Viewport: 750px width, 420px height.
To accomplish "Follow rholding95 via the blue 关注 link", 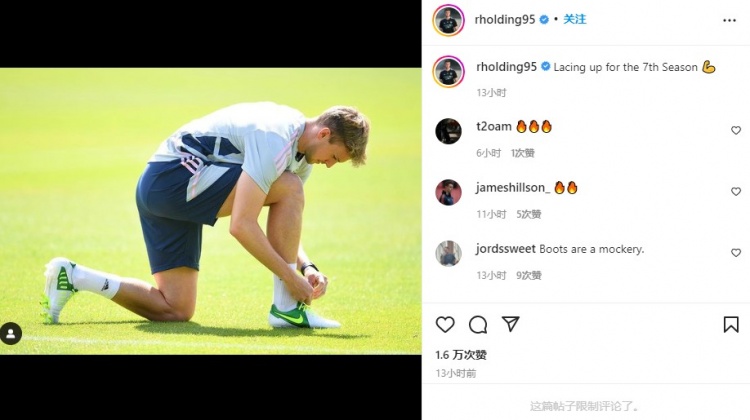I will (x=574, y=19).
